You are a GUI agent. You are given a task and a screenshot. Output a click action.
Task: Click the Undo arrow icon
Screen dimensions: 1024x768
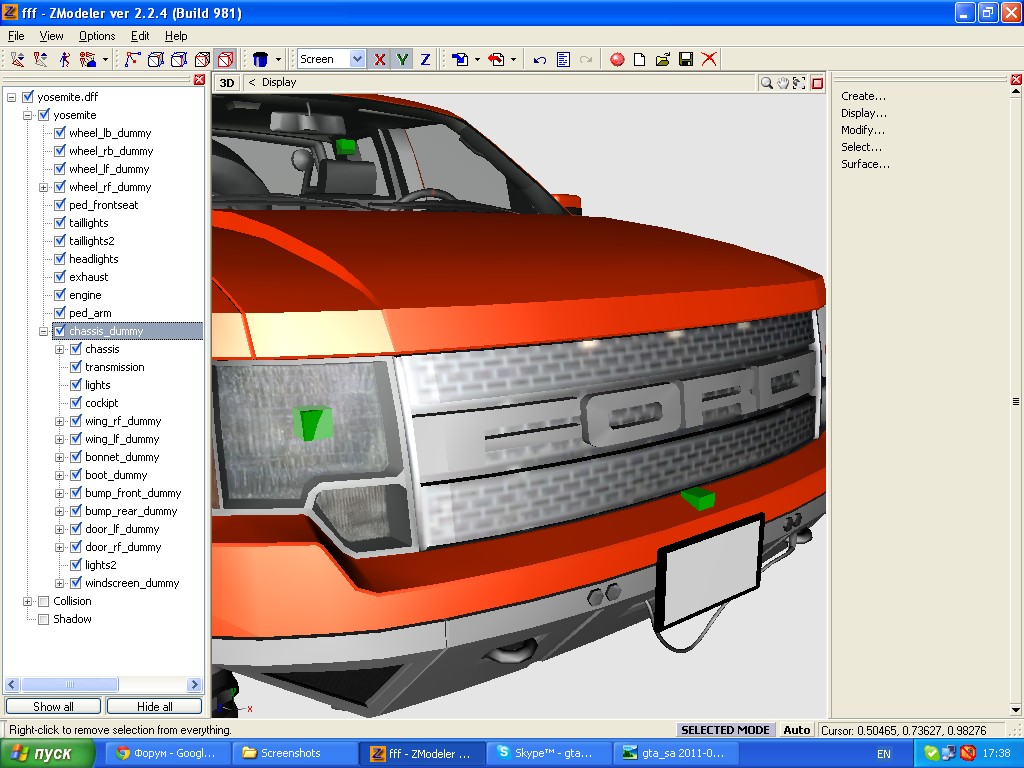539,59
